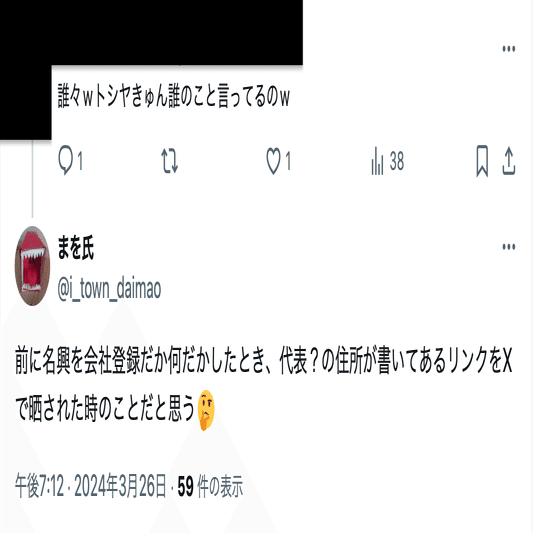This screenshot has height=533, width=533.
Task: Open more options on the top reply tweet
Action: [x=509, y=49]
